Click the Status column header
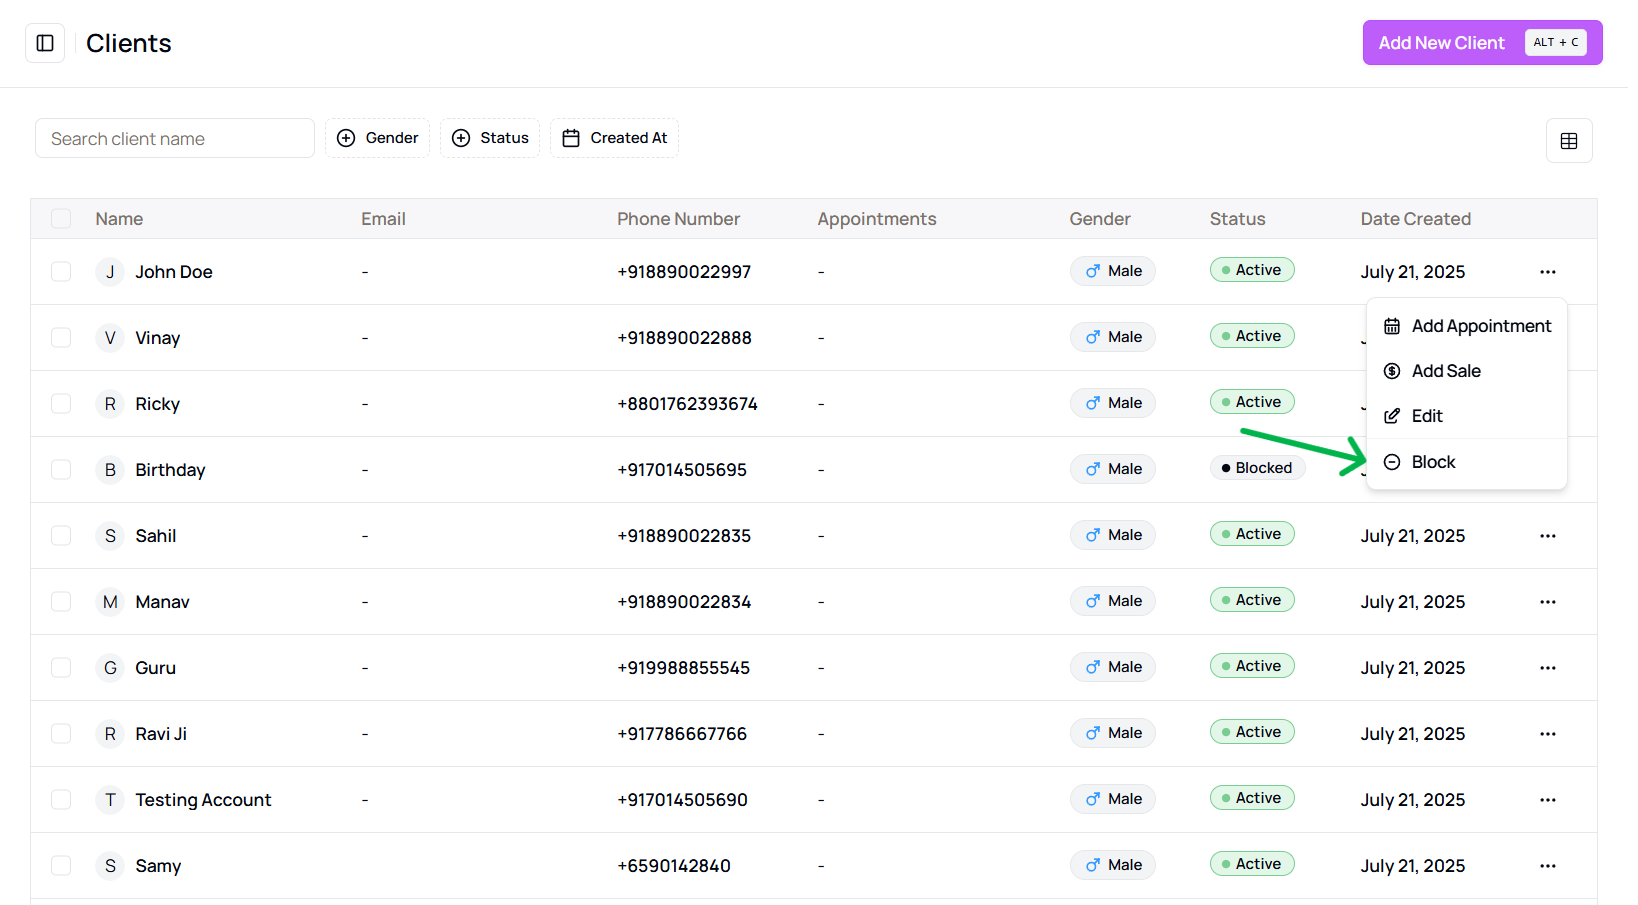Image resolution: width=1638 pixels, height=905 pixels. click(1237, 219)
